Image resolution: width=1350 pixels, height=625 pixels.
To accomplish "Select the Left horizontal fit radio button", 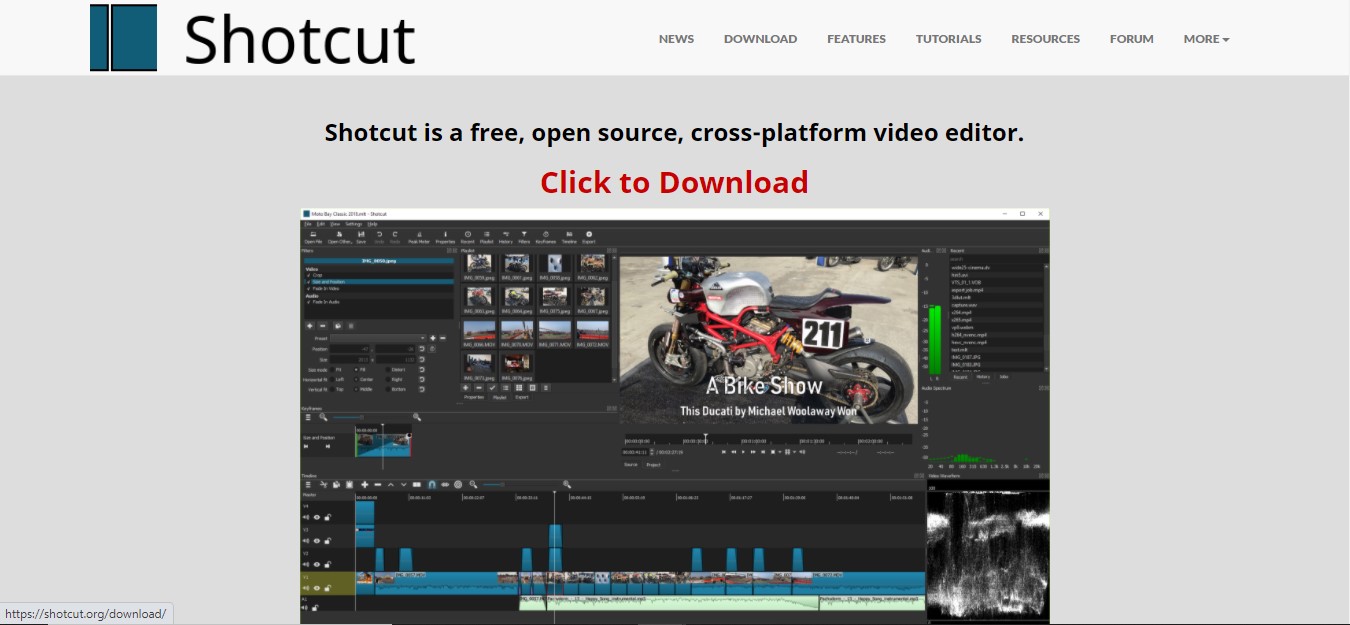I will [332, 380].
